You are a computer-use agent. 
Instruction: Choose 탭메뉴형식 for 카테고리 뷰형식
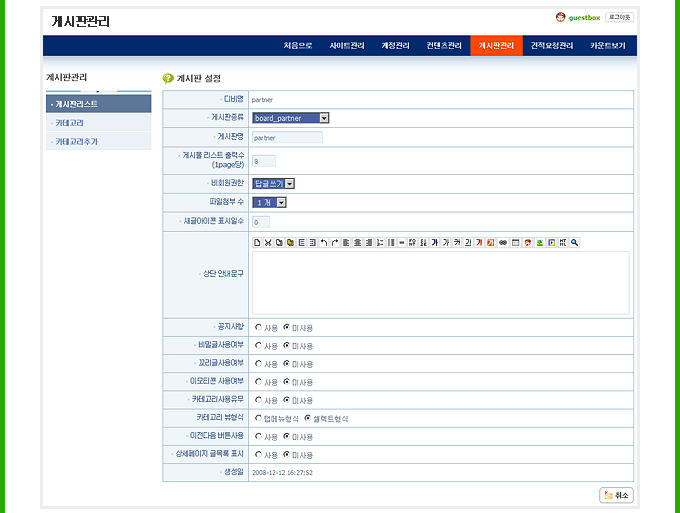(x=259, y=418)
